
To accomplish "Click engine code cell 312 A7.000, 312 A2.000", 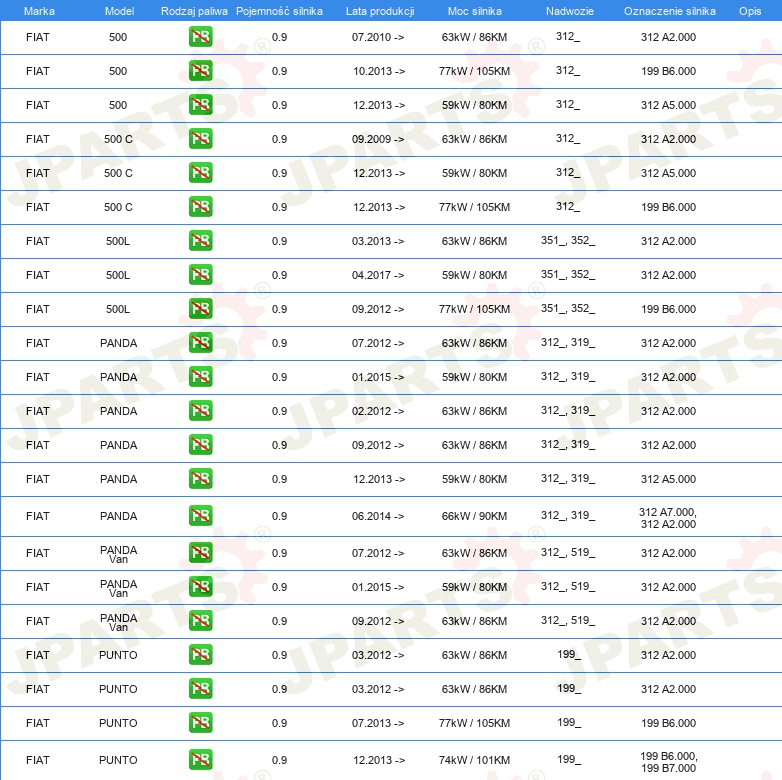I will point(668,518).
